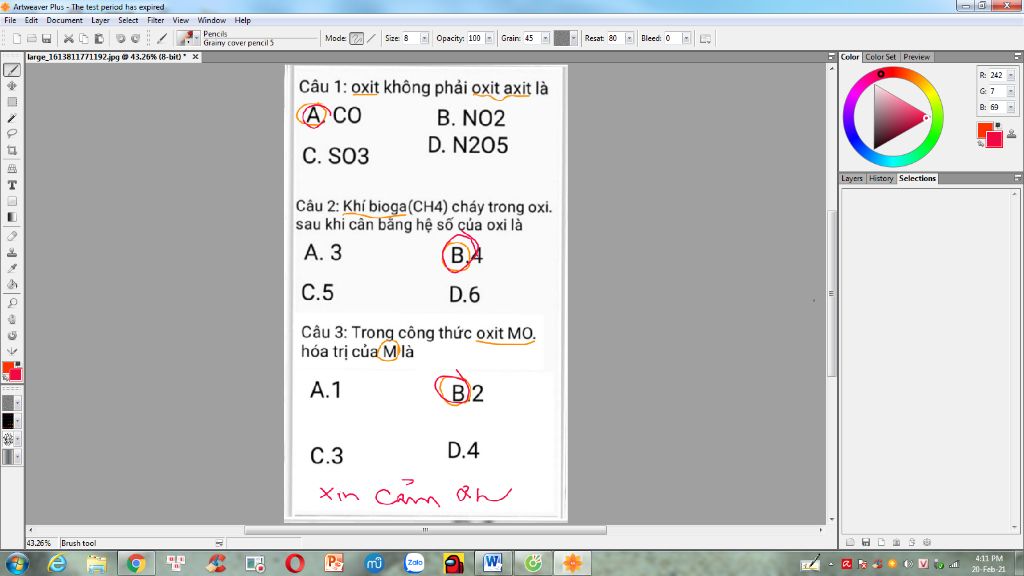
Task: Select the Move tool in the toolbox
Action: [x=12, y=86]
